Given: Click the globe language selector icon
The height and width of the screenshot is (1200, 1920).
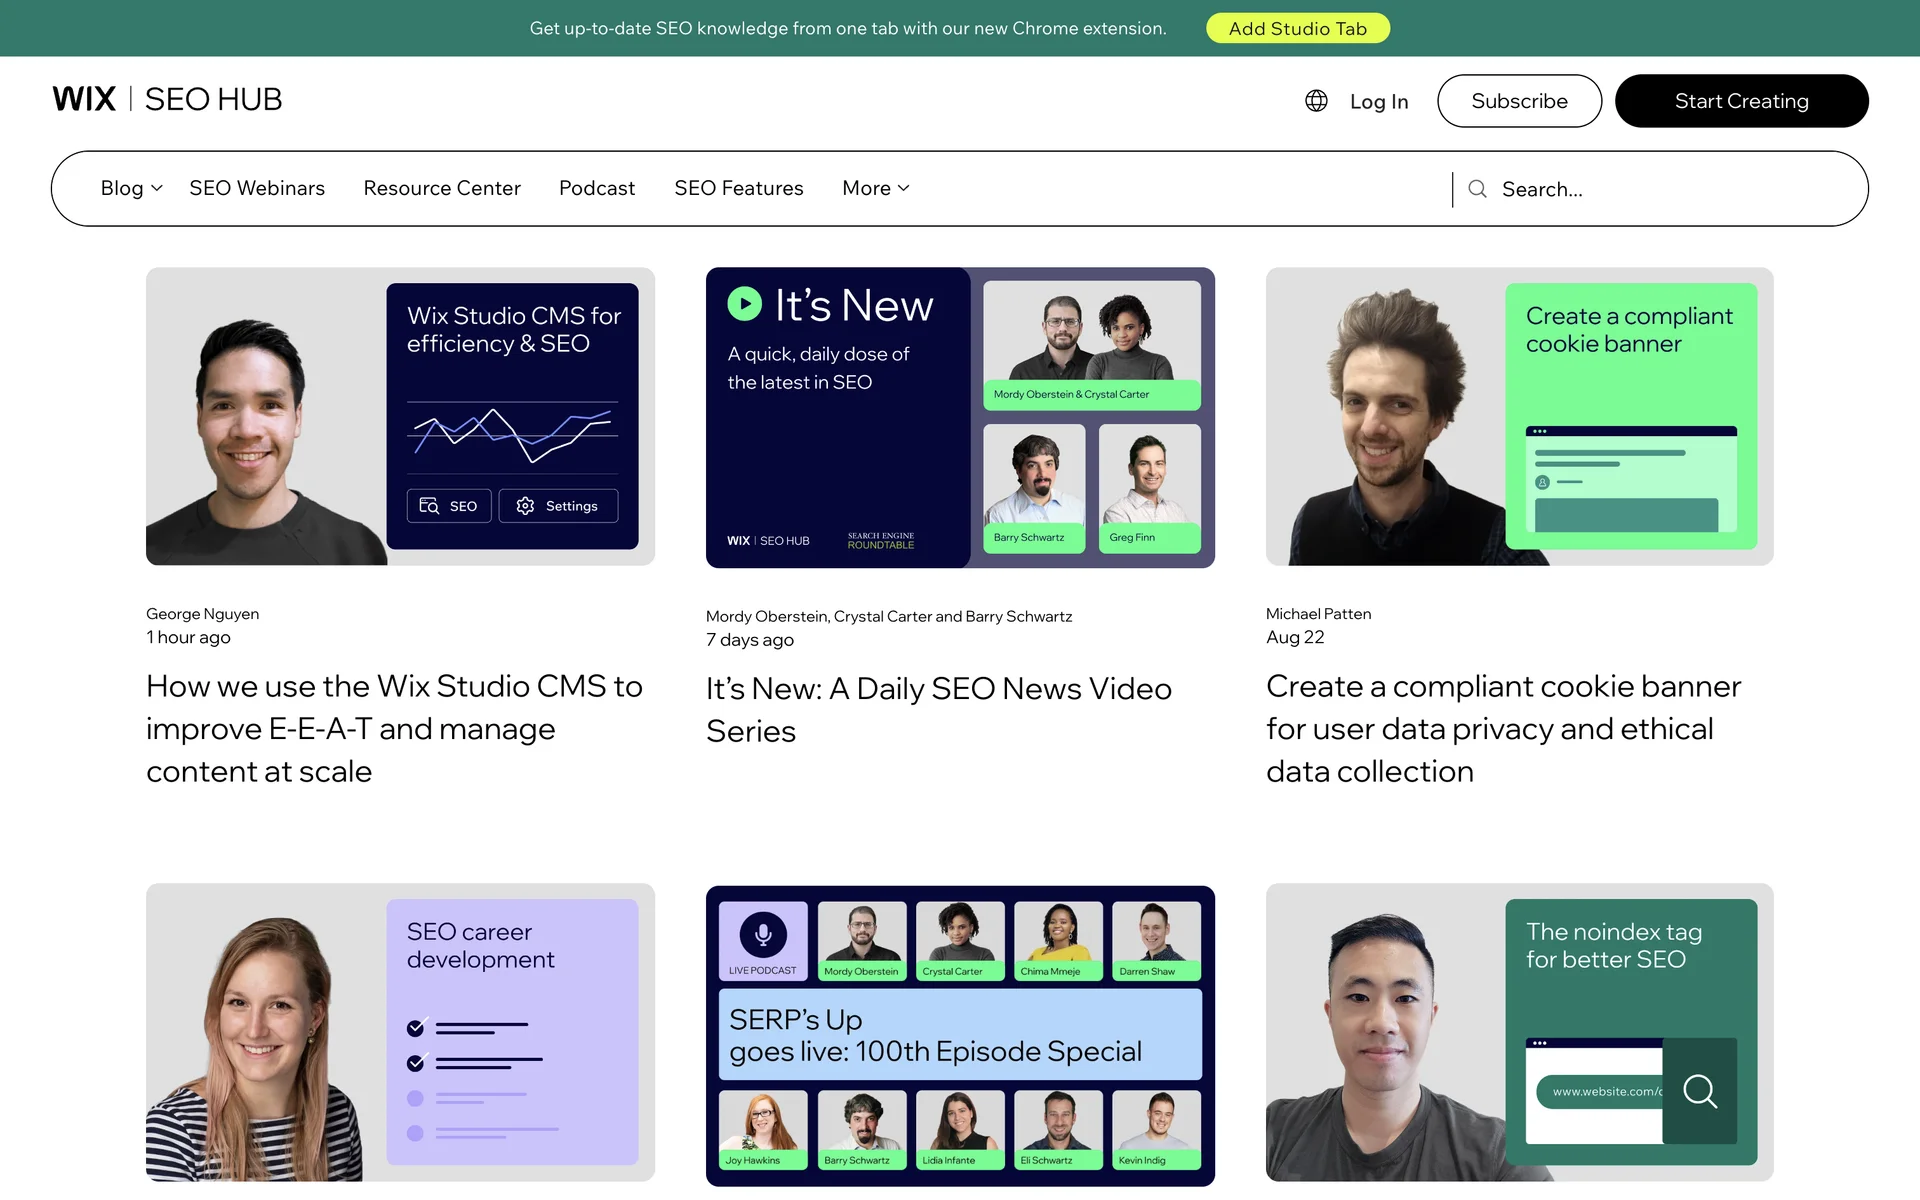Looking at the screenshot, I should click(1316, 101).
